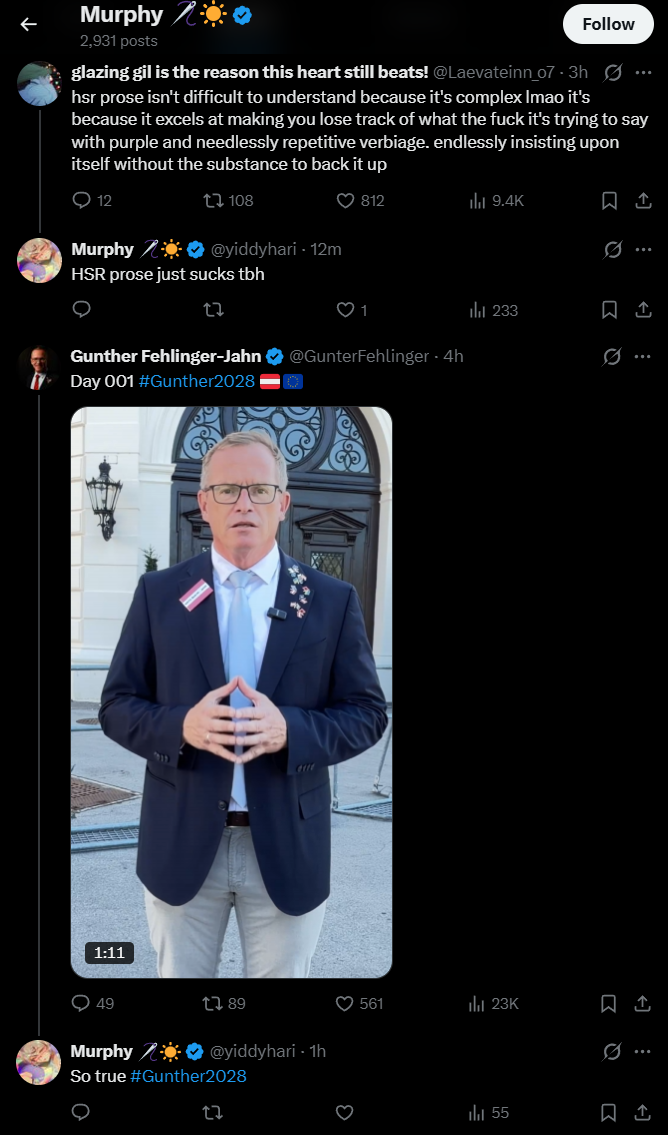Open more menu on Gunther Fehlinger-Jahn post
The image size is (668, 1135).
tap(643, 356)
